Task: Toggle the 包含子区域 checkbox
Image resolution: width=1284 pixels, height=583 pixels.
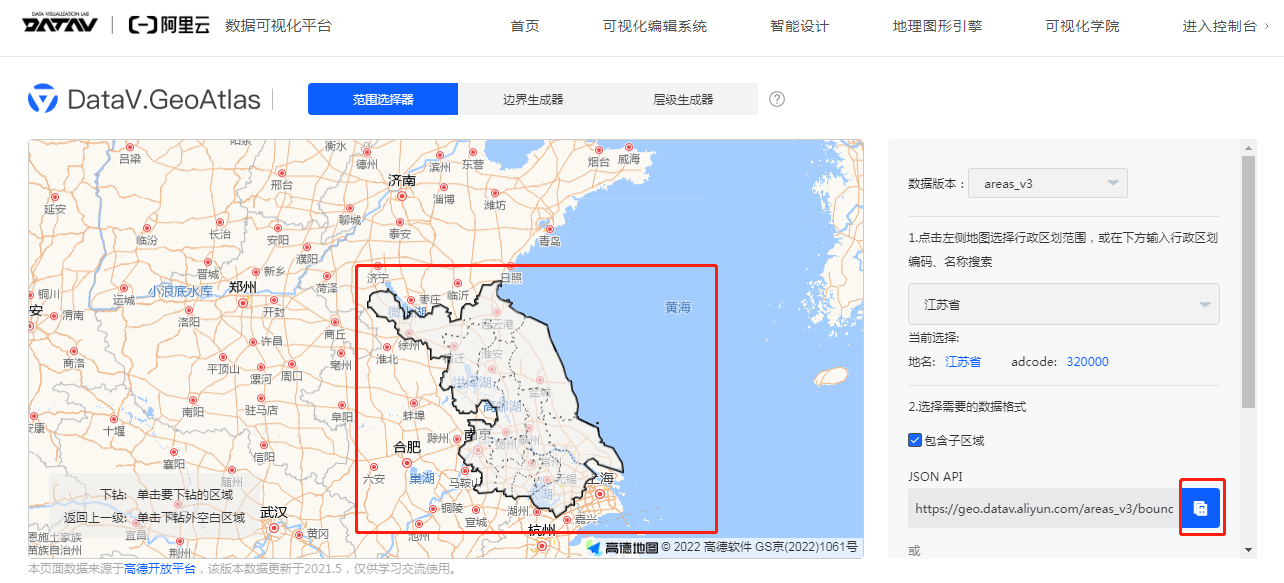Action: [x=915, y=440]
